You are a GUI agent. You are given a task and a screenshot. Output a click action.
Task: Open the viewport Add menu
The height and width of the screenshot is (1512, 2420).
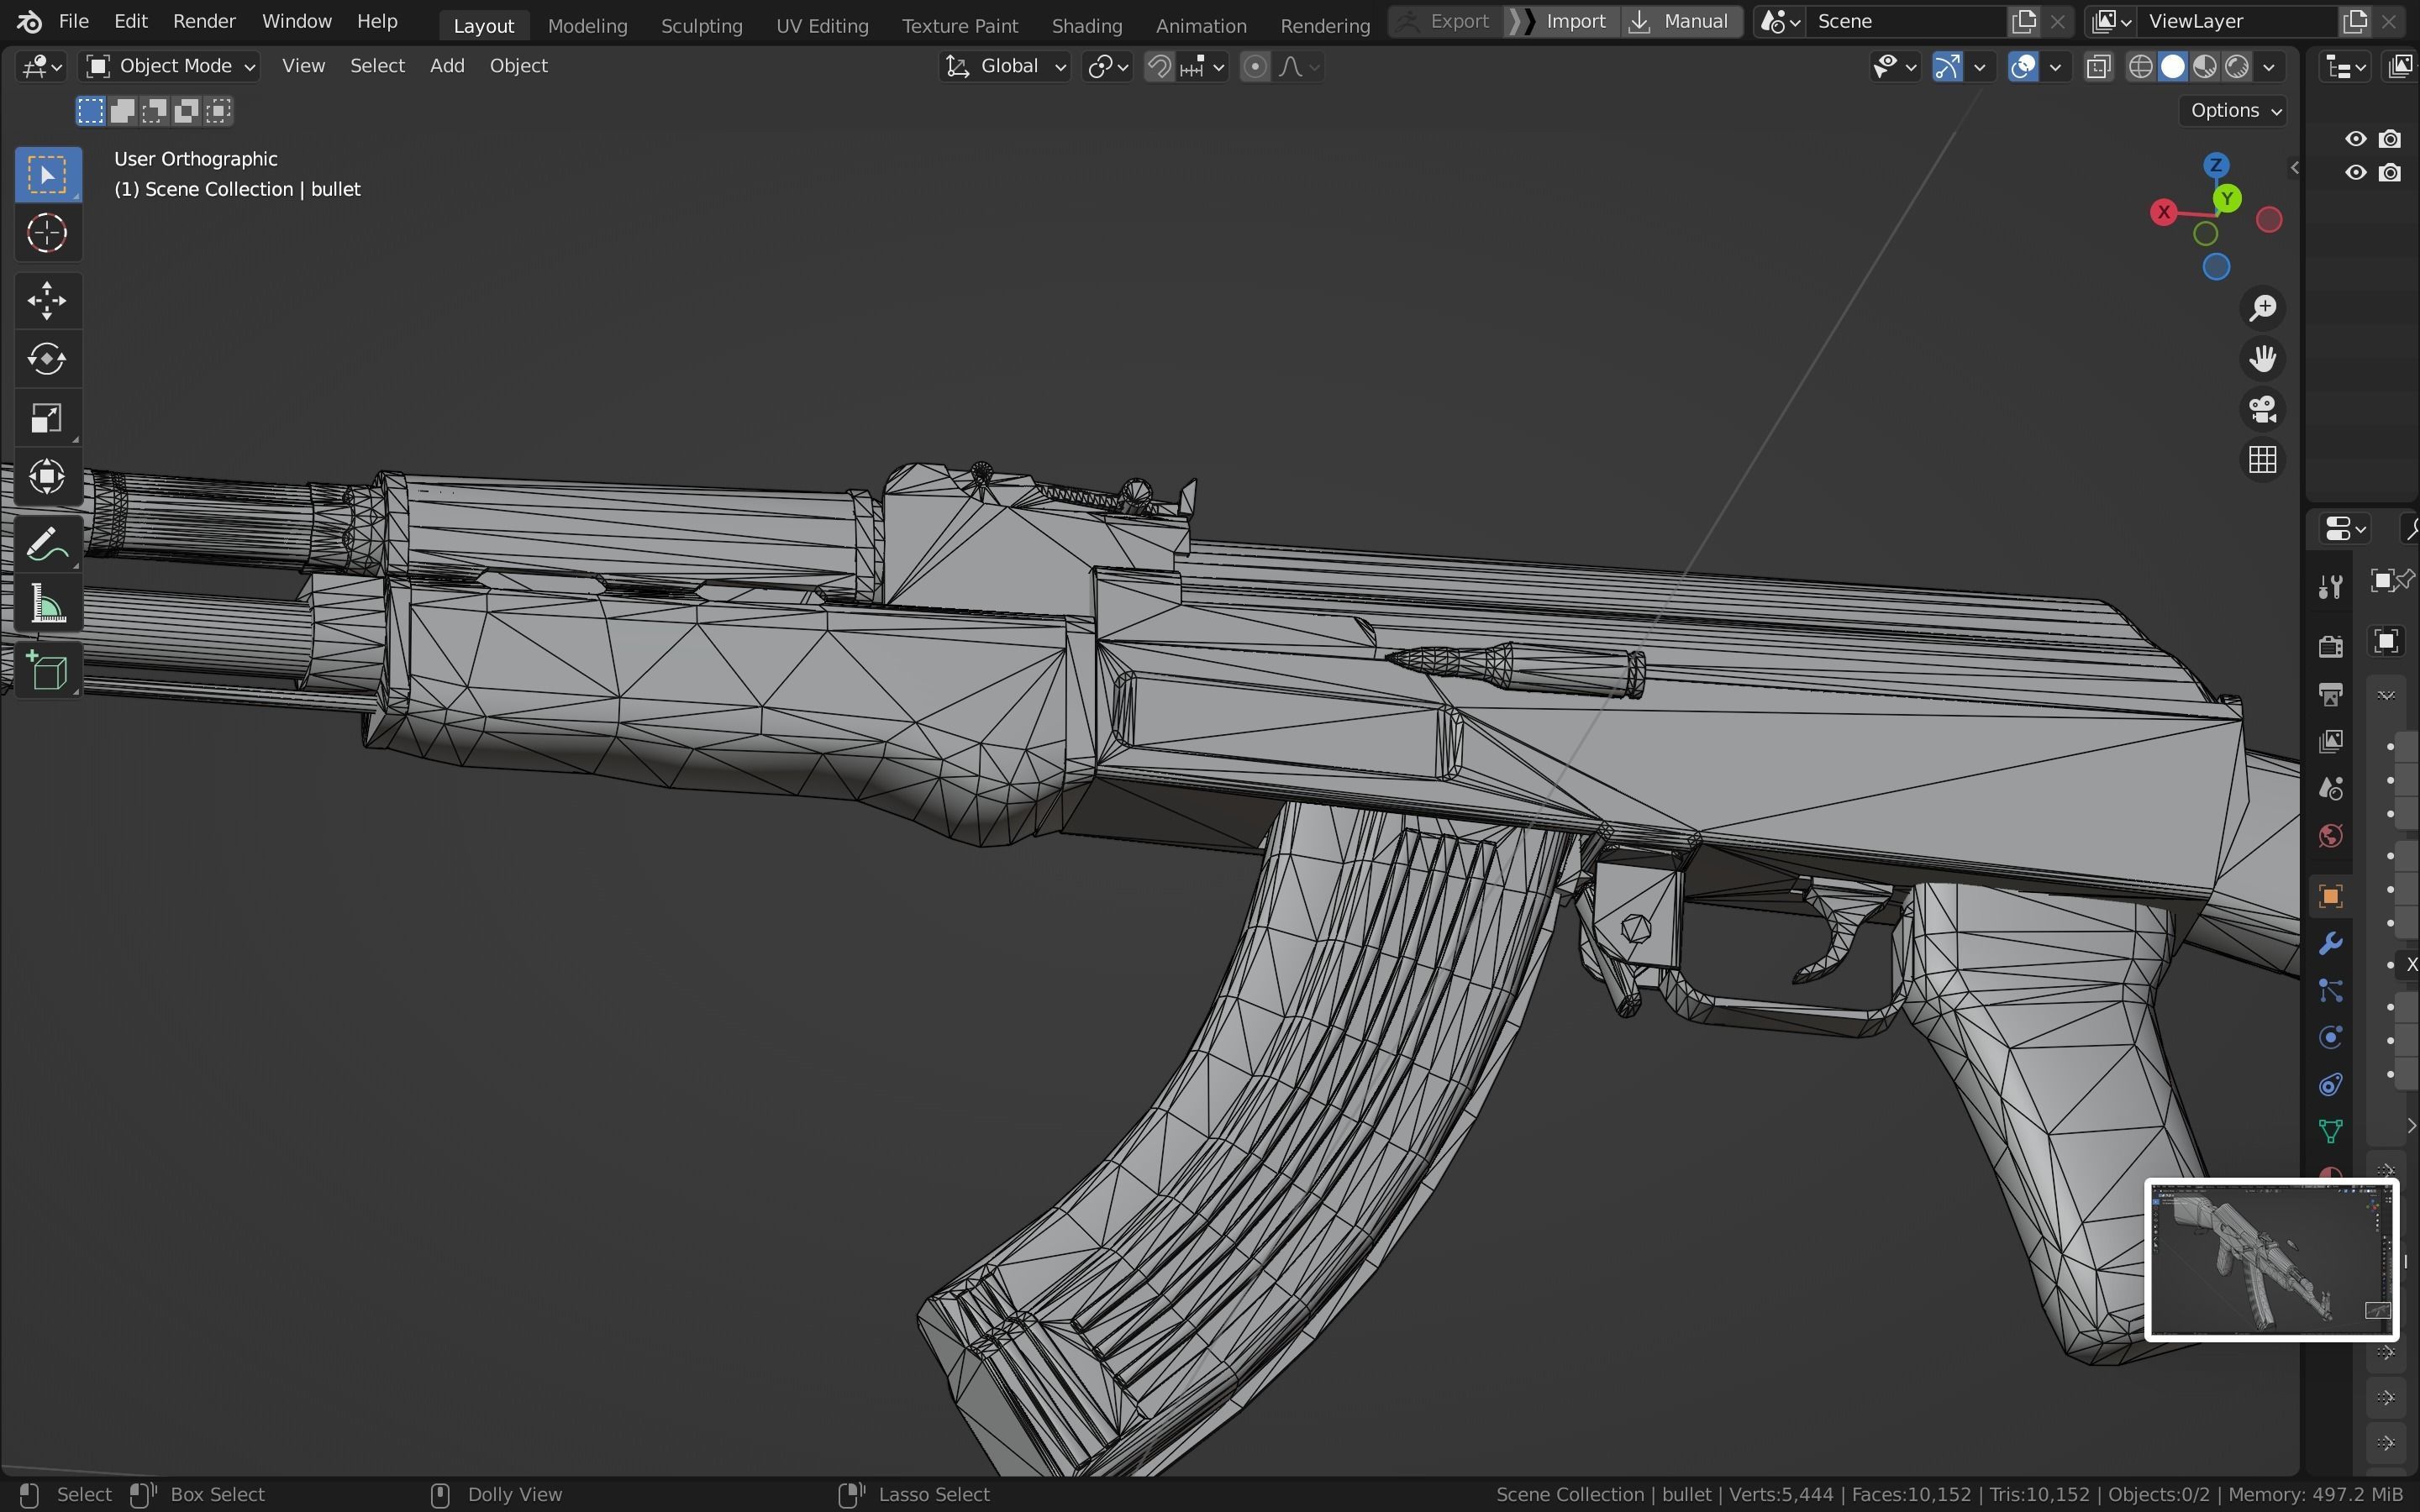point(447,66)
